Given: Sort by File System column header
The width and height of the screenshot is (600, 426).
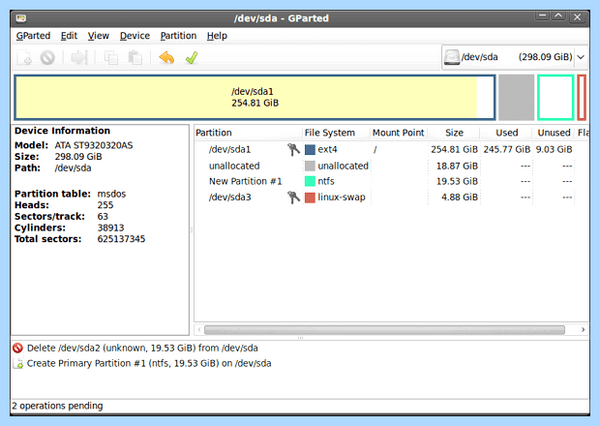Looking at the screenshot, I should pyautogui.click(x=336, y=133).
